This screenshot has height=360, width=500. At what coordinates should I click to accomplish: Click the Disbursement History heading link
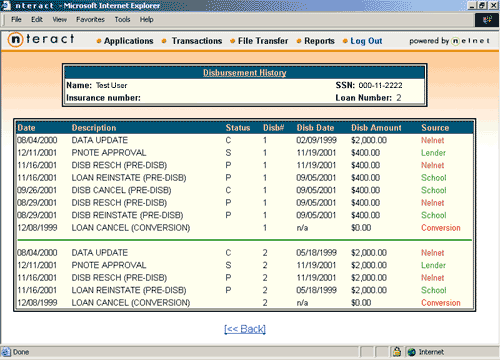(245, 73)
